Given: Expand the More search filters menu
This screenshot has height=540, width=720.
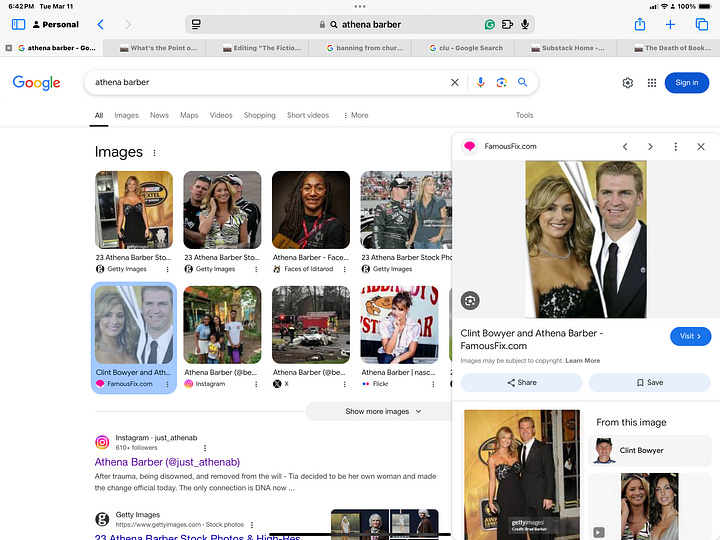Looking at the screenshot, I should pyautogui.click(x=356, y=115).
